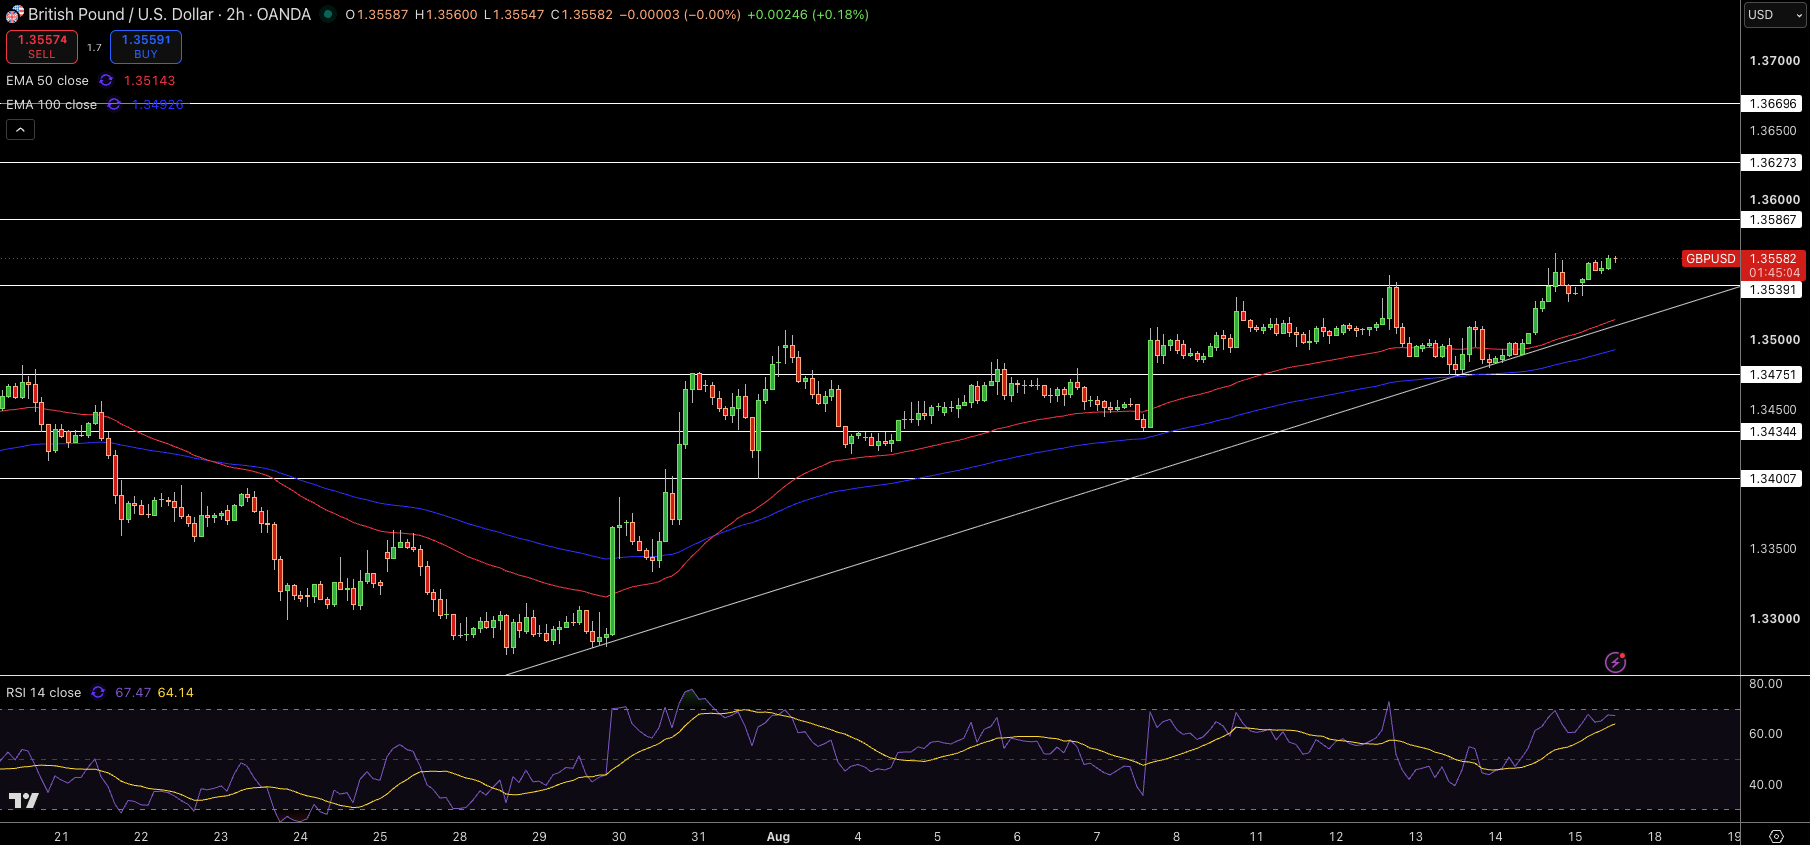Click the RSI moving average value 64.14
Screen dimensions: 1810x845
pos(176,692)
